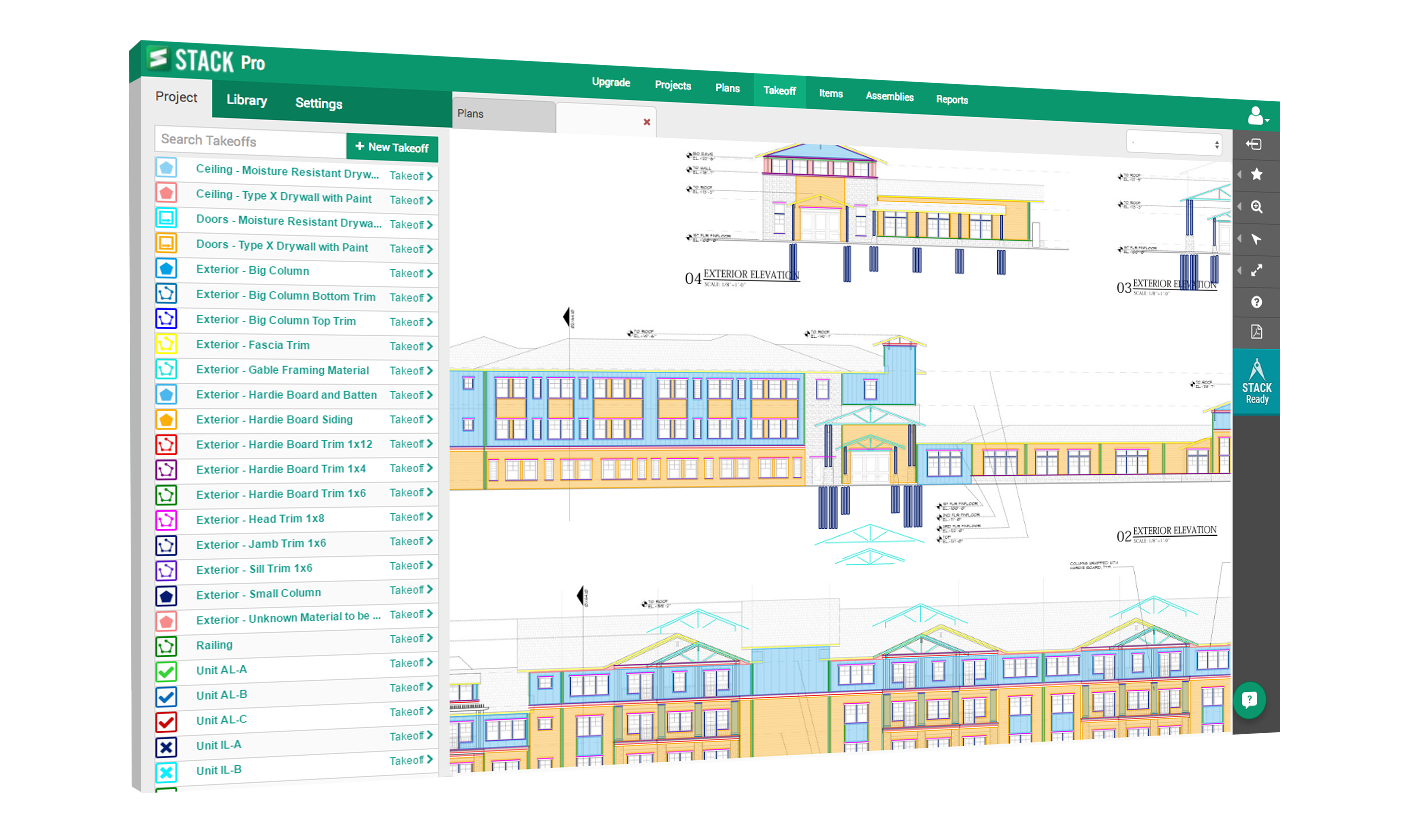
Task: Click inside the Search Takeoffs field
Action: [250, 141]
